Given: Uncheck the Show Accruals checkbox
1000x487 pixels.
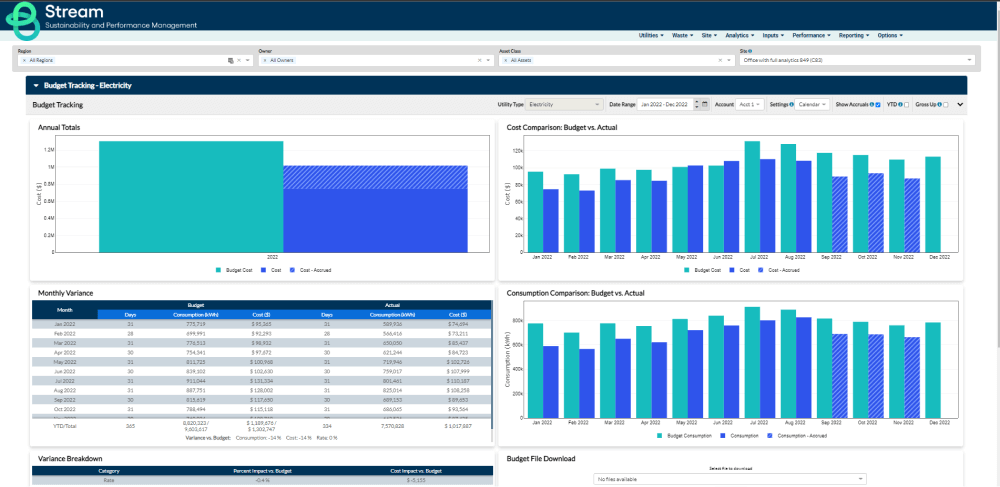Looking at the screenshot, I should 877,104.
